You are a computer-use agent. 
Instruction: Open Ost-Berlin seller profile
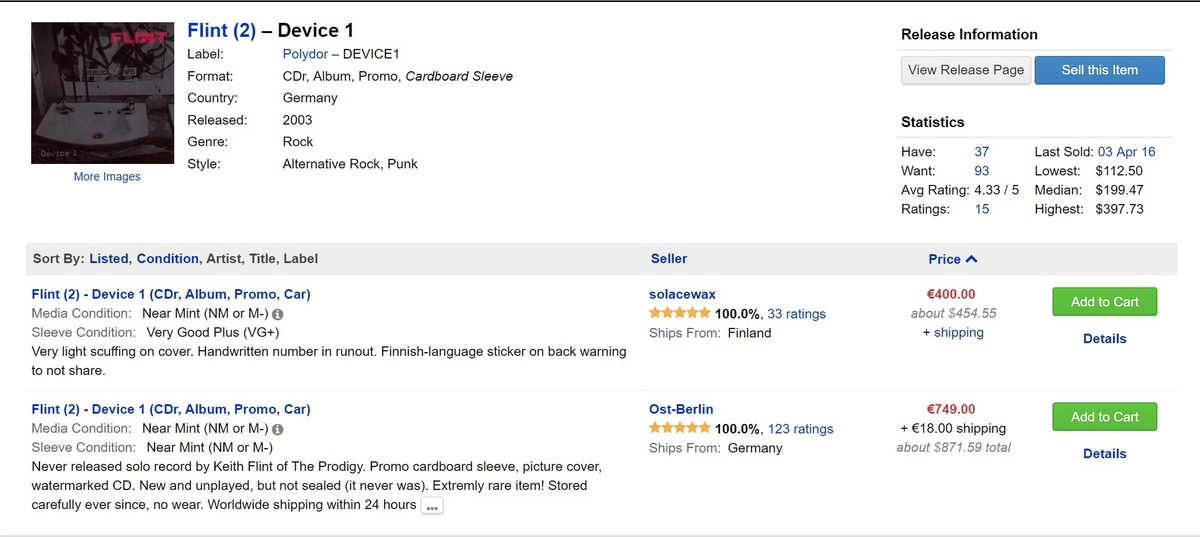tap(681, 409)
